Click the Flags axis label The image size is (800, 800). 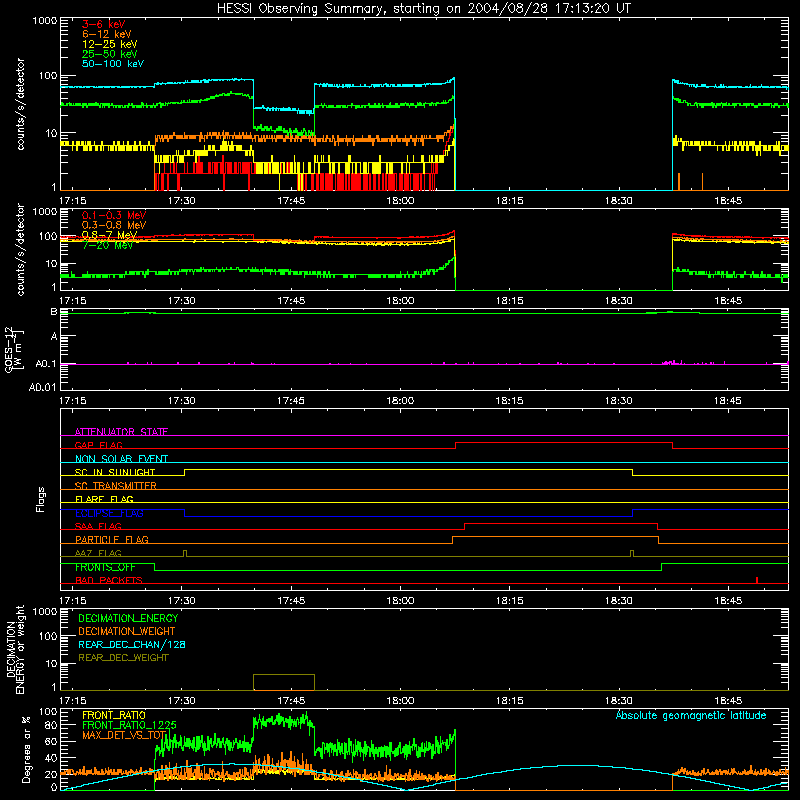point(41,499)
